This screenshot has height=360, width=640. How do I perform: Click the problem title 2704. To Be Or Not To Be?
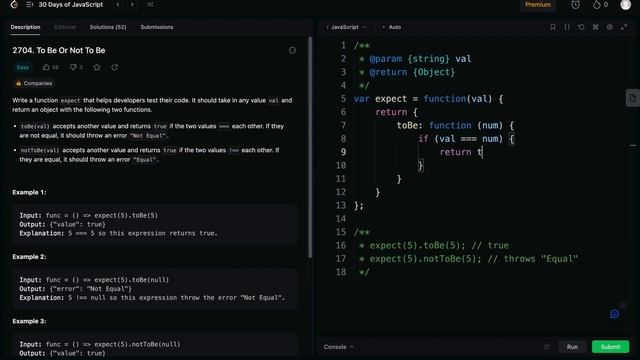pyautogui.click(x=59, y=50)
